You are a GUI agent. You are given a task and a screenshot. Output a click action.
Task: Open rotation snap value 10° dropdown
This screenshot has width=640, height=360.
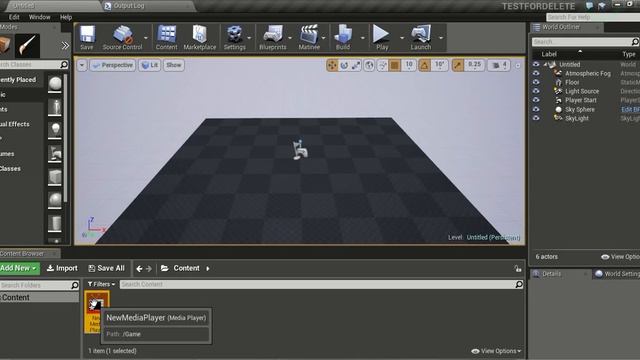click(440, 65)
